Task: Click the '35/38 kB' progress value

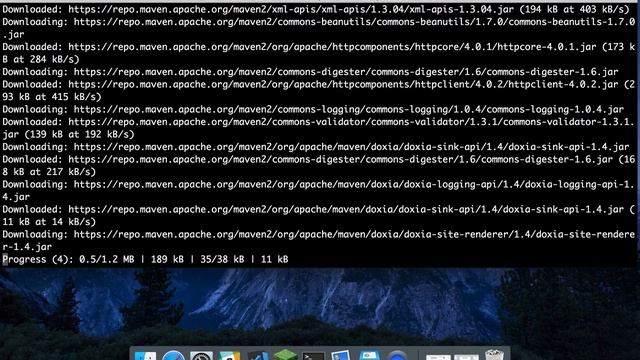Action: point(222,259)
